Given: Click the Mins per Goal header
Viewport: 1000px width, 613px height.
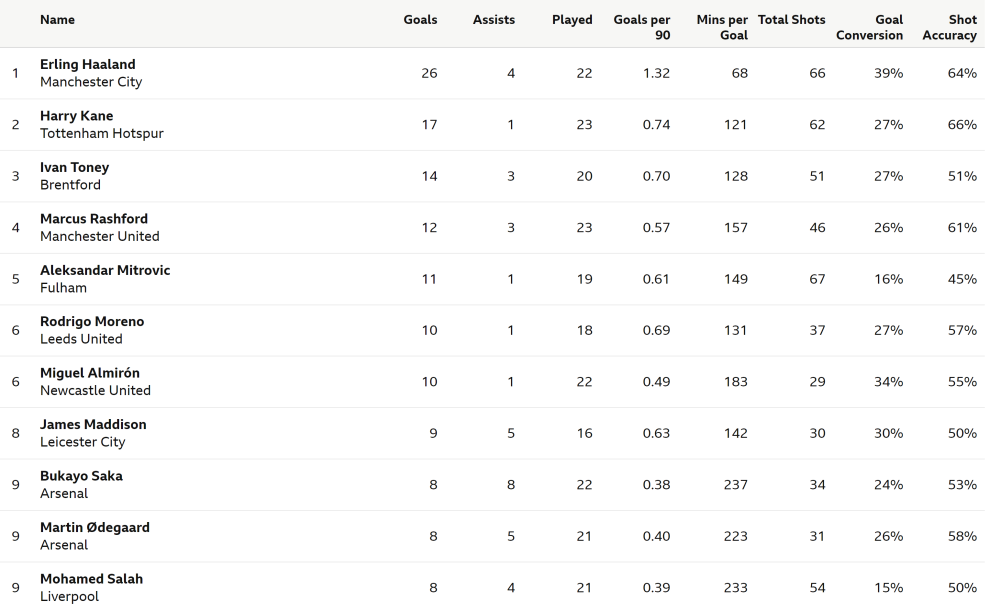Looking at the screenshot, I should click(x=722, y=27).
